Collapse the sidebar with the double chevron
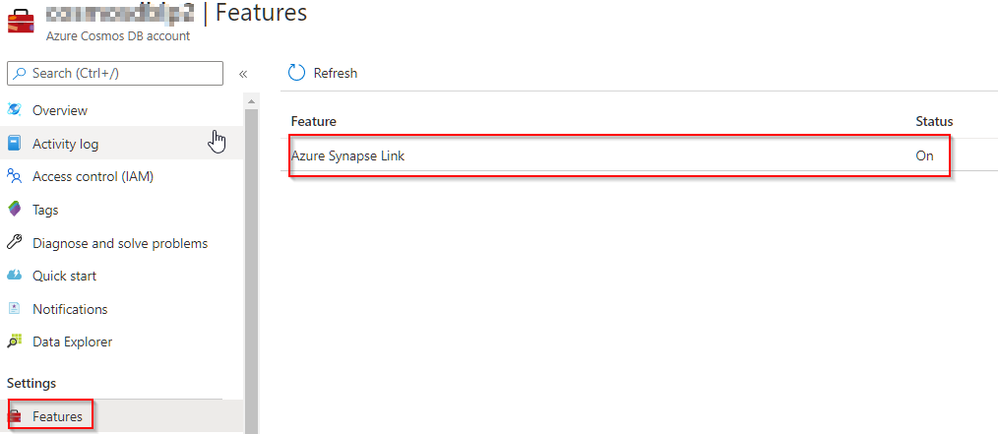This screenshot has height=434, width=998. point(243,74)
